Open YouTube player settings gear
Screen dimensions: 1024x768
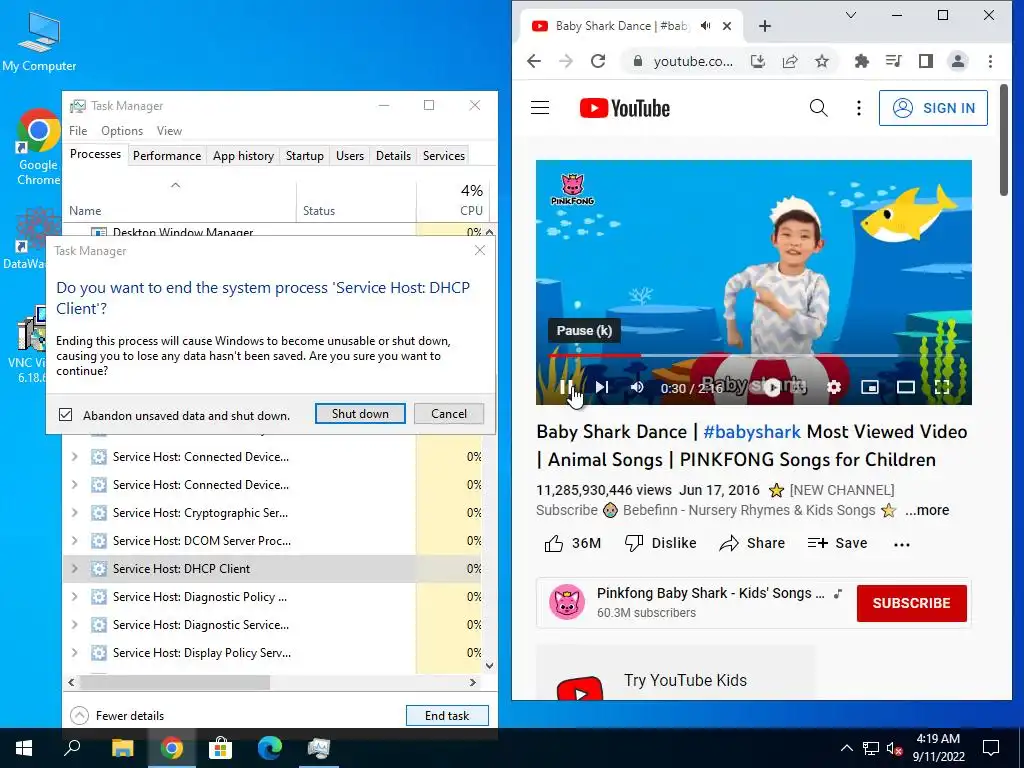click(x=833, y=387)
